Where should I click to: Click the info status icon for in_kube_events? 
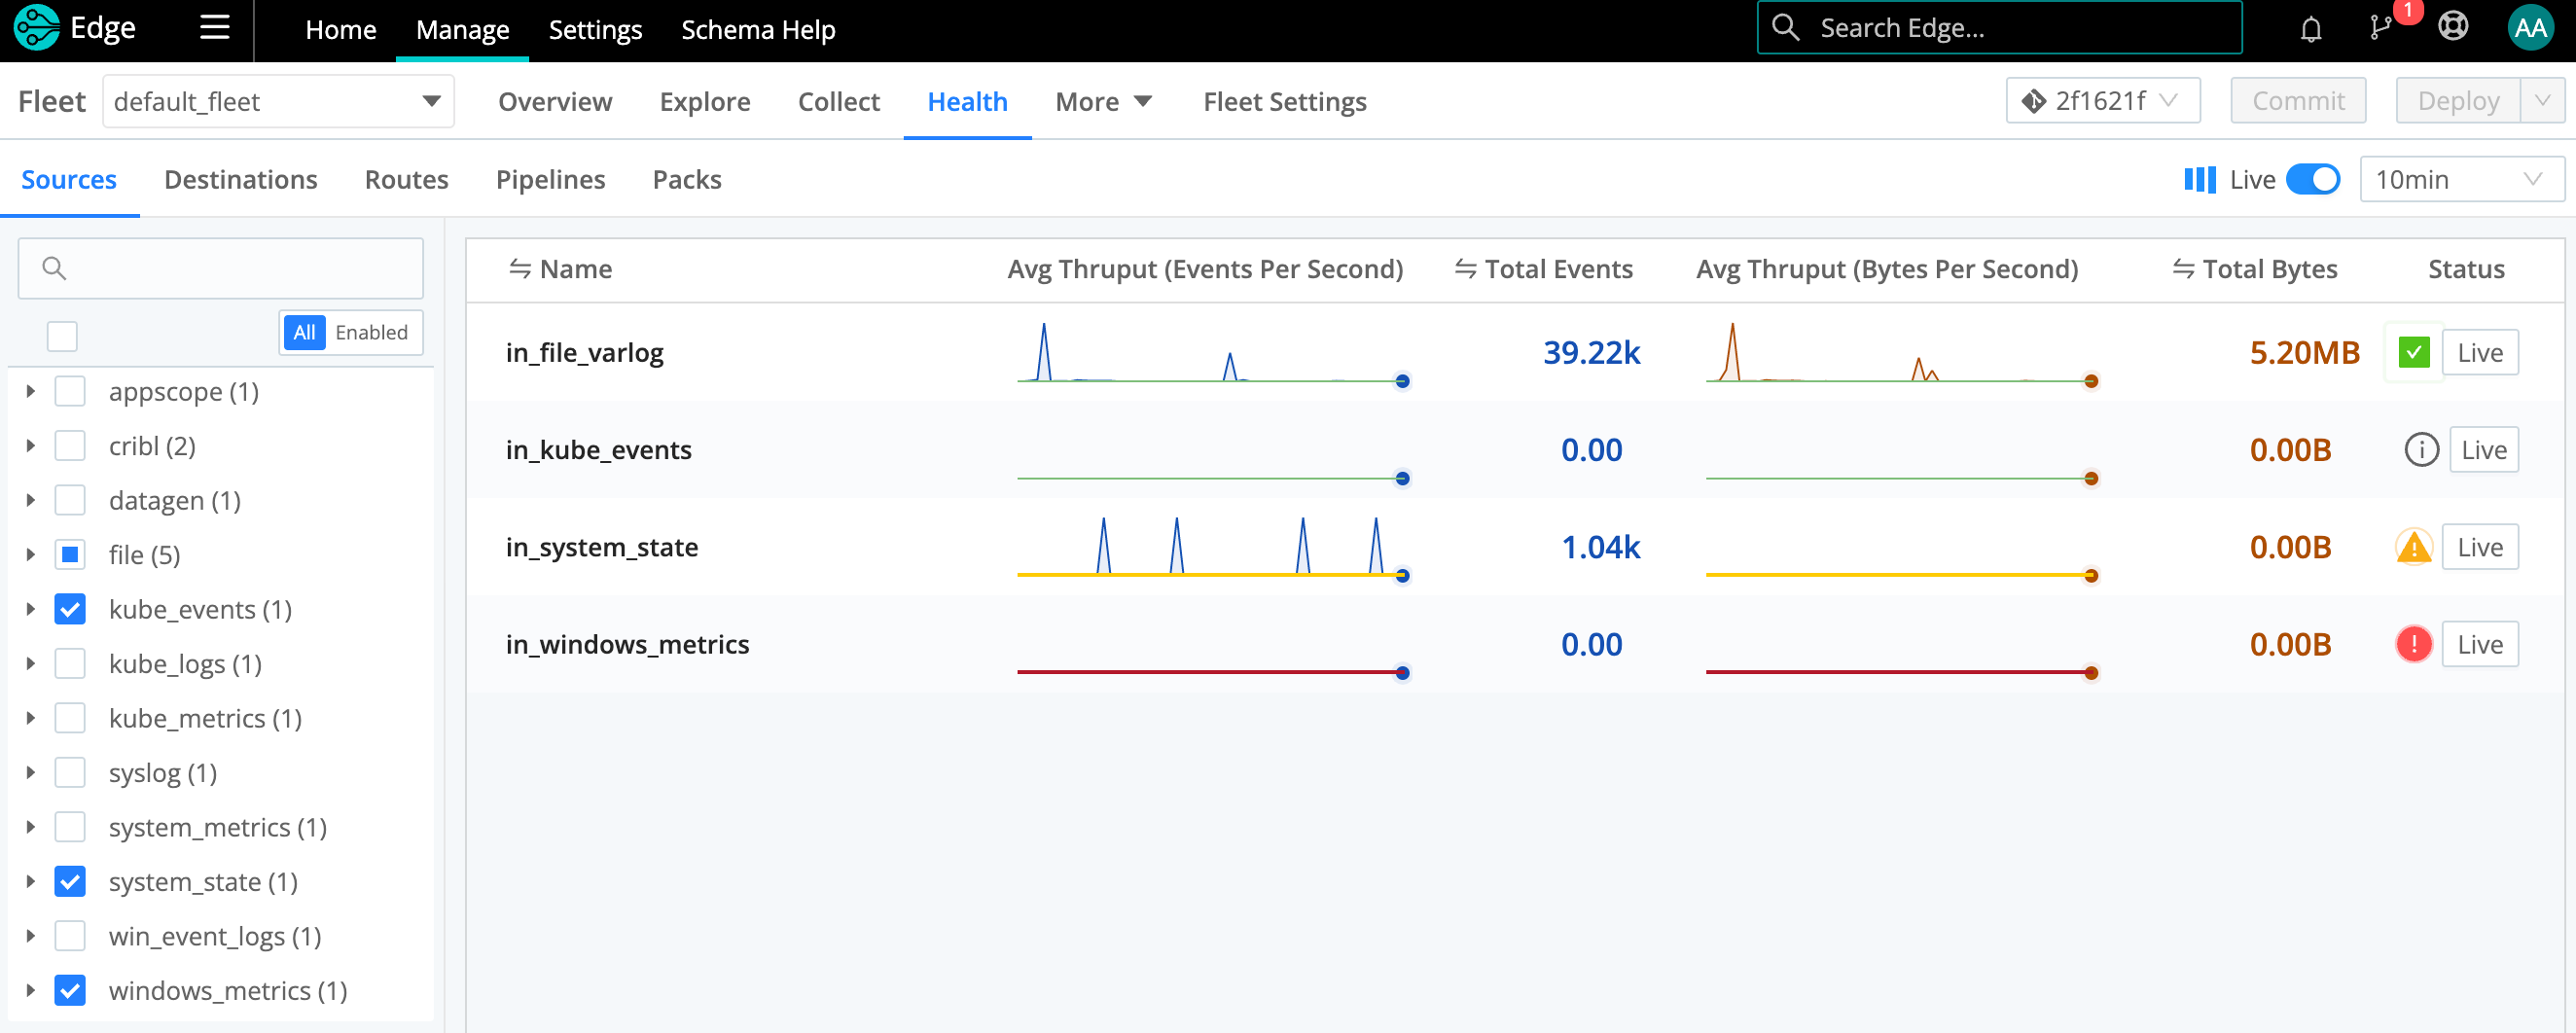pyautogui.click(x=2421, y=450)
